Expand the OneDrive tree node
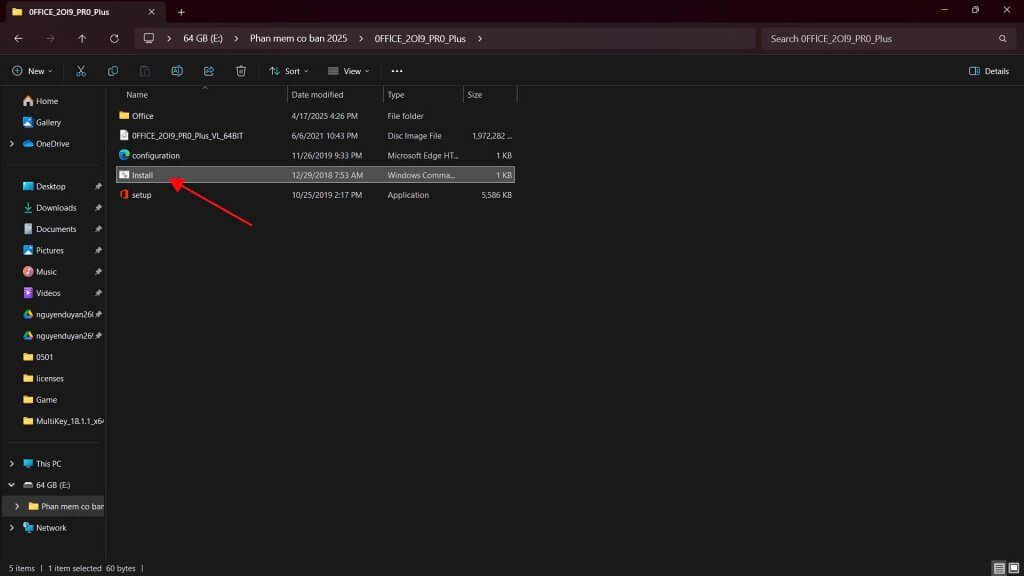 (x=12, y=144)
